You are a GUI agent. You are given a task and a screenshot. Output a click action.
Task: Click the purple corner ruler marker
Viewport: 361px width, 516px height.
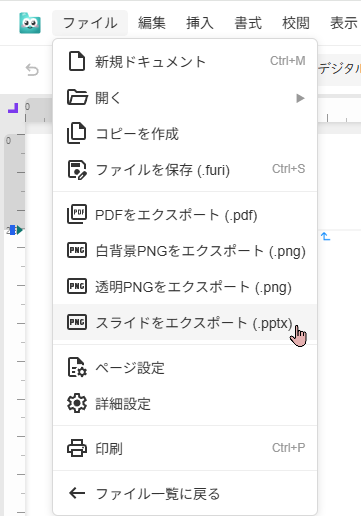pos(13,108)
